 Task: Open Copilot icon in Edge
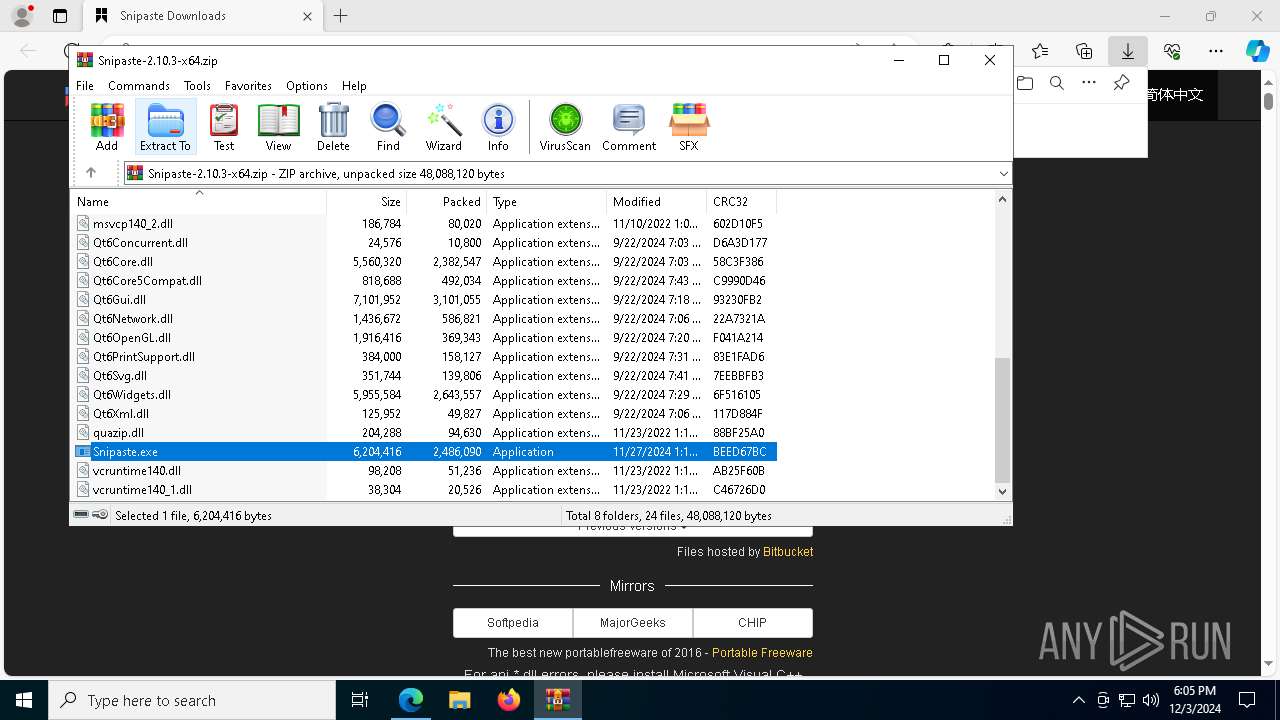pyautogui.click(x=1257, y=51)
